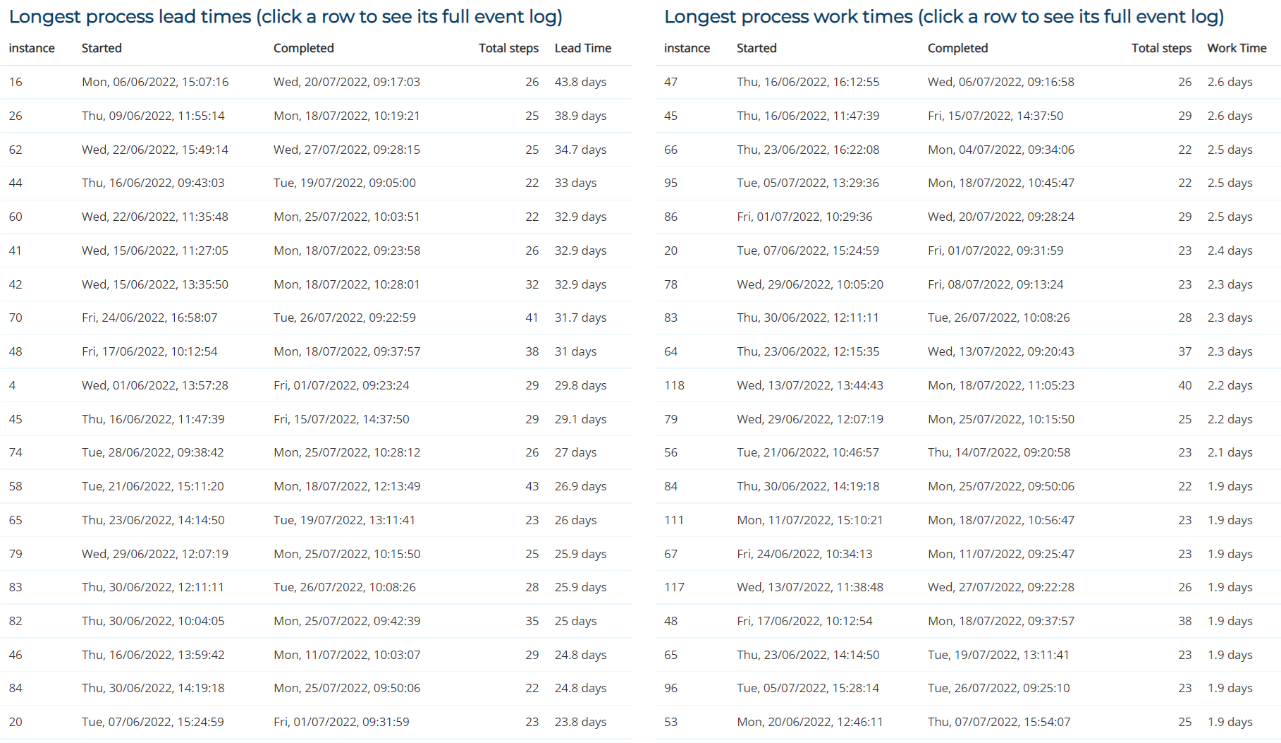
Task: Click instance header in work times table
Action: click(687, 48)
